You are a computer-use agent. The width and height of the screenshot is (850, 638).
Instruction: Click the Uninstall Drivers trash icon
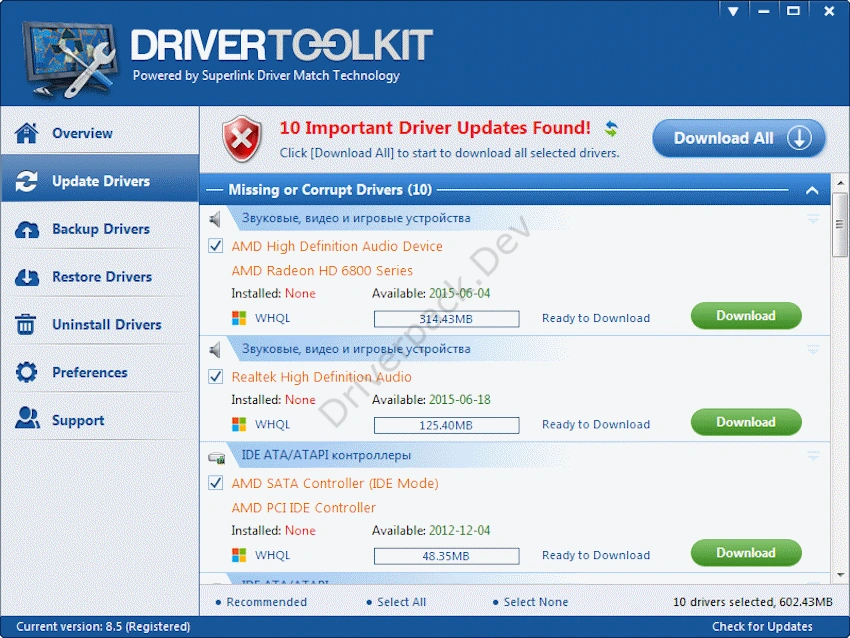coord(25,325)
